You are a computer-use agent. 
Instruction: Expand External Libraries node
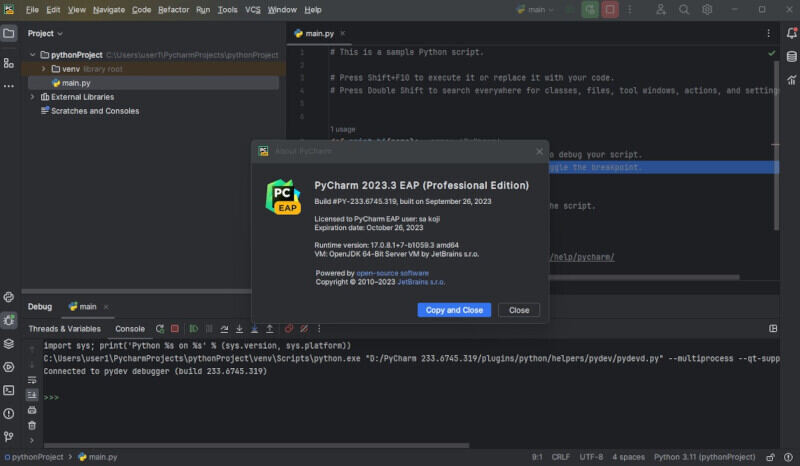(33, 97)
